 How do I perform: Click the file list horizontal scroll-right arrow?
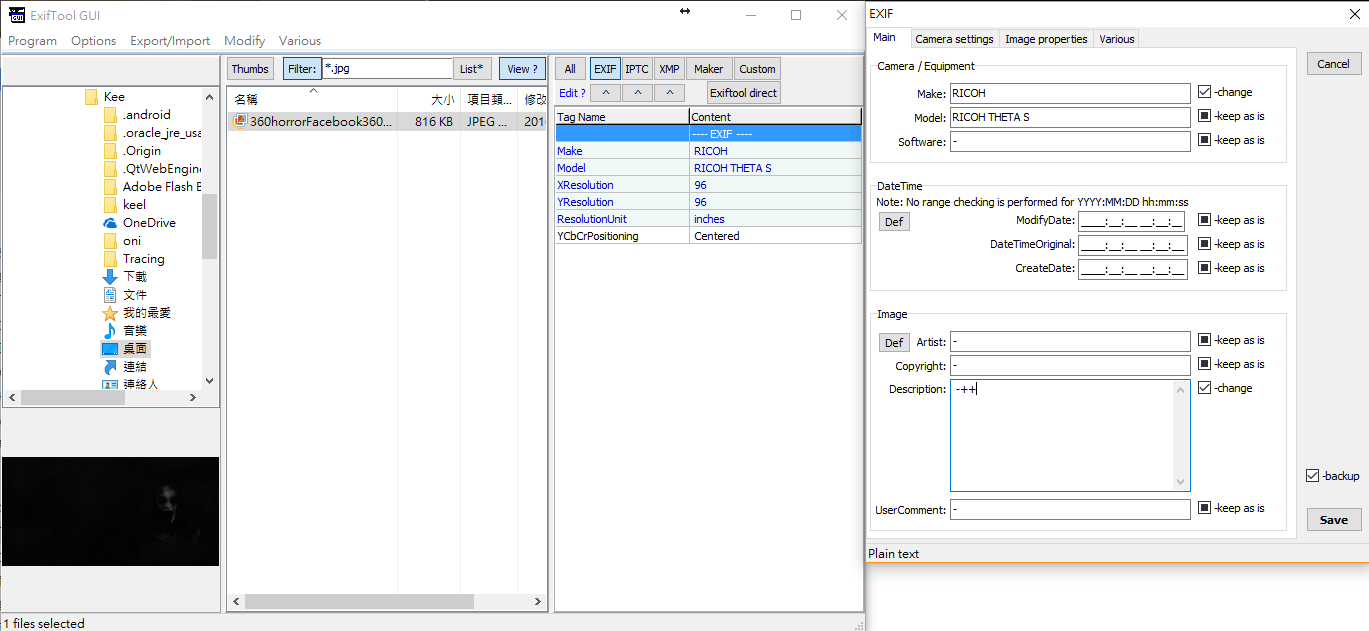coord(538,602)
